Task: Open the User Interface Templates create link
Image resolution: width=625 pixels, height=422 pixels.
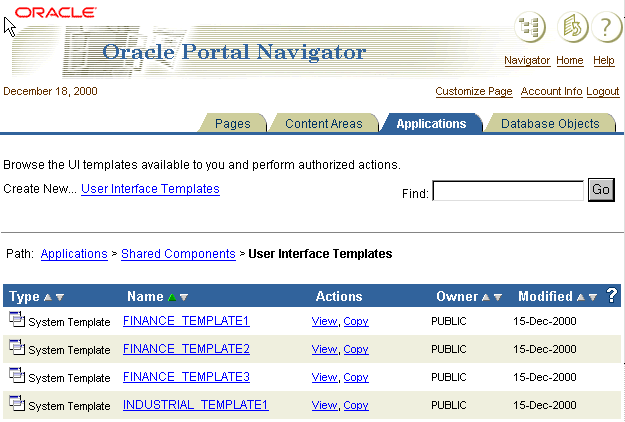Action: (150, 188)
